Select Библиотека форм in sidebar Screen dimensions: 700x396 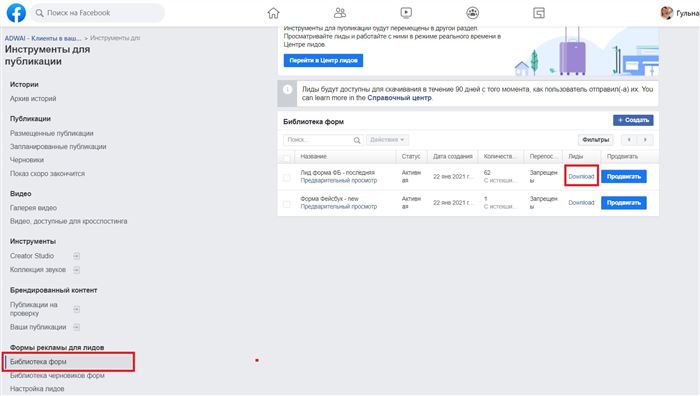[68, 362]
